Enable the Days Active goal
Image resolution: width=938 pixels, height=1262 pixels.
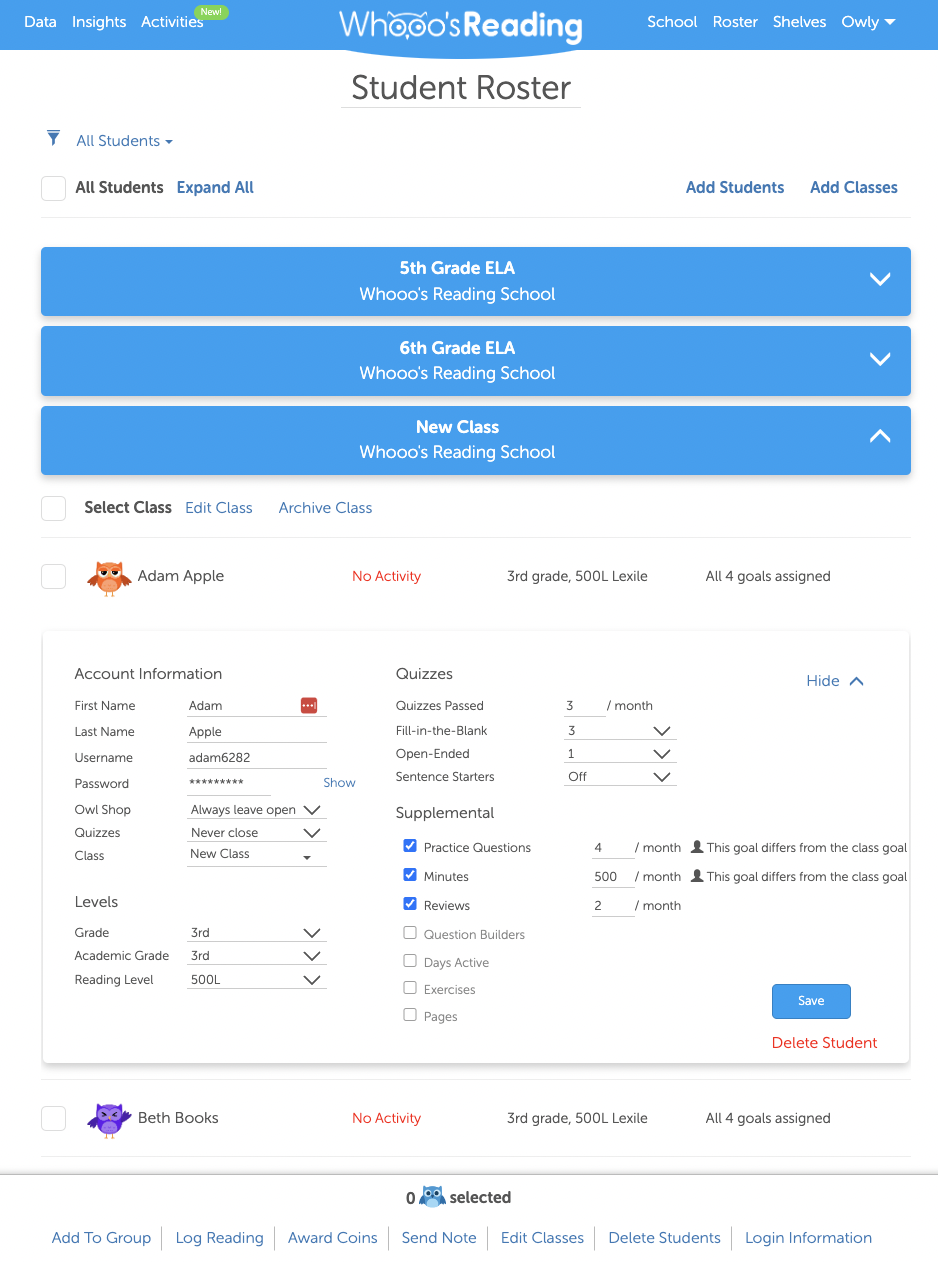pyautogui.click(x=410, y=961)
